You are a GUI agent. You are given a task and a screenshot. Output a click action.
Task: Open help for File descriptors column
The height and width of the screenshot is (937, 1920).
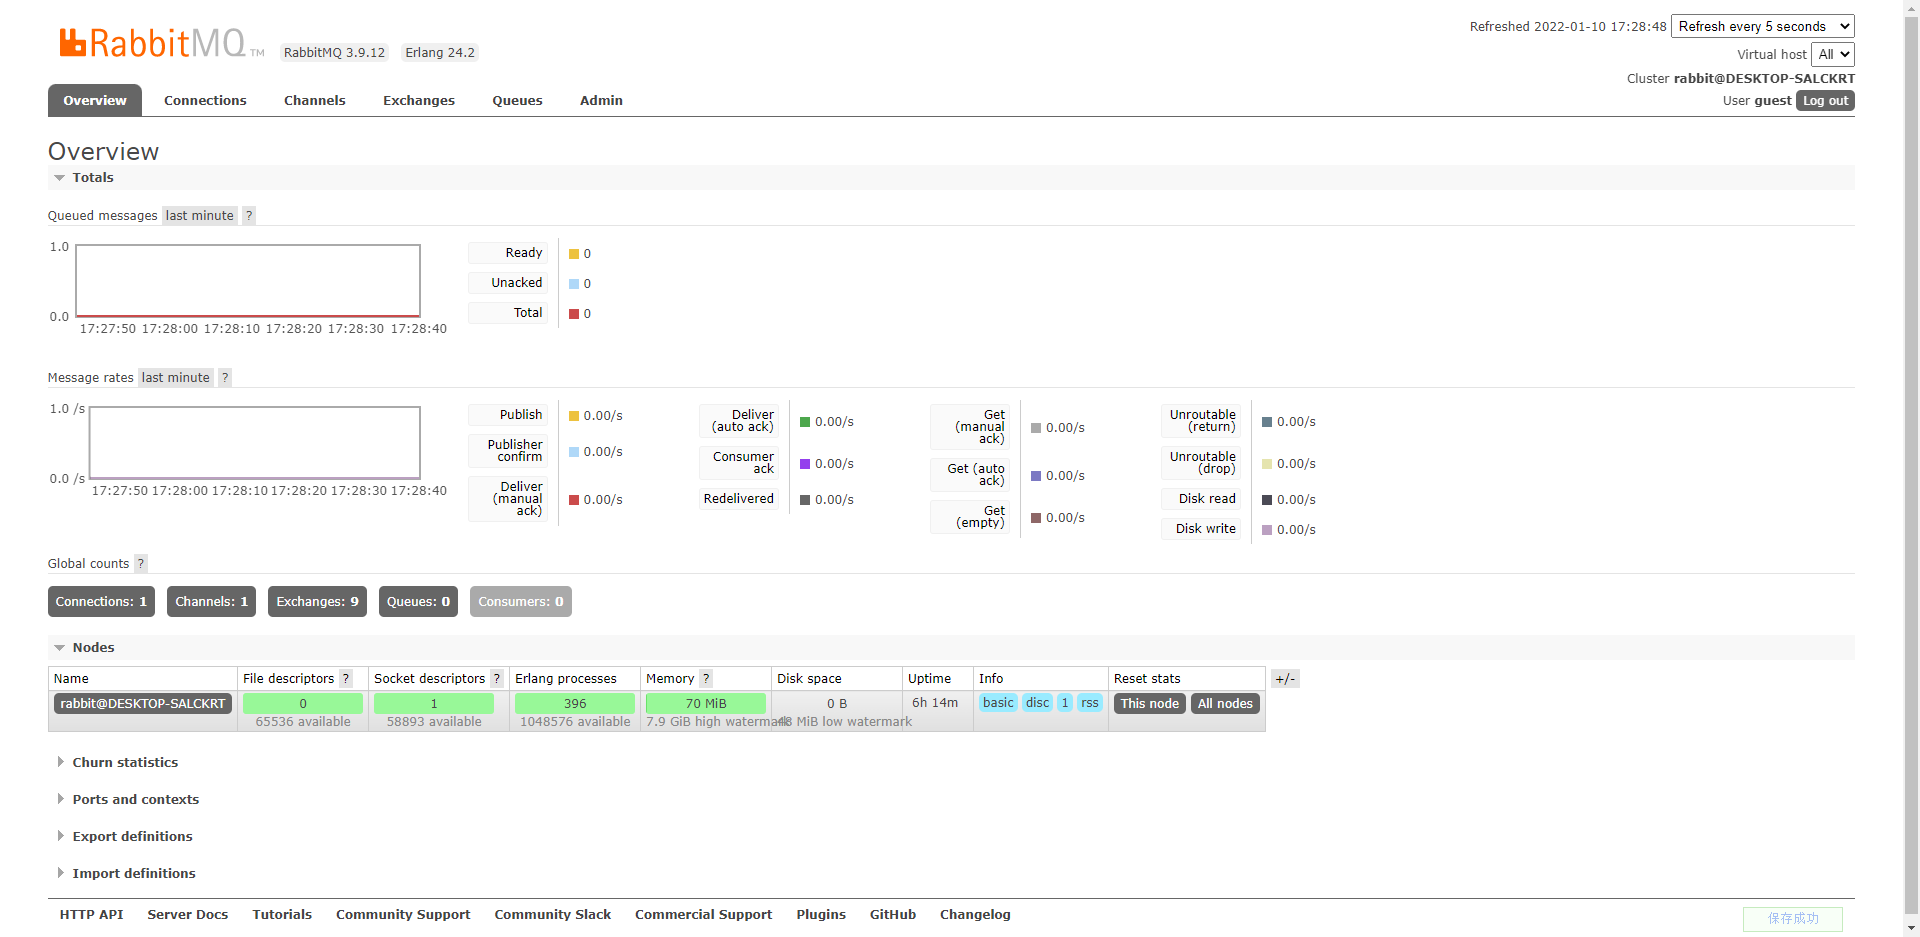[x=346, y=678]
